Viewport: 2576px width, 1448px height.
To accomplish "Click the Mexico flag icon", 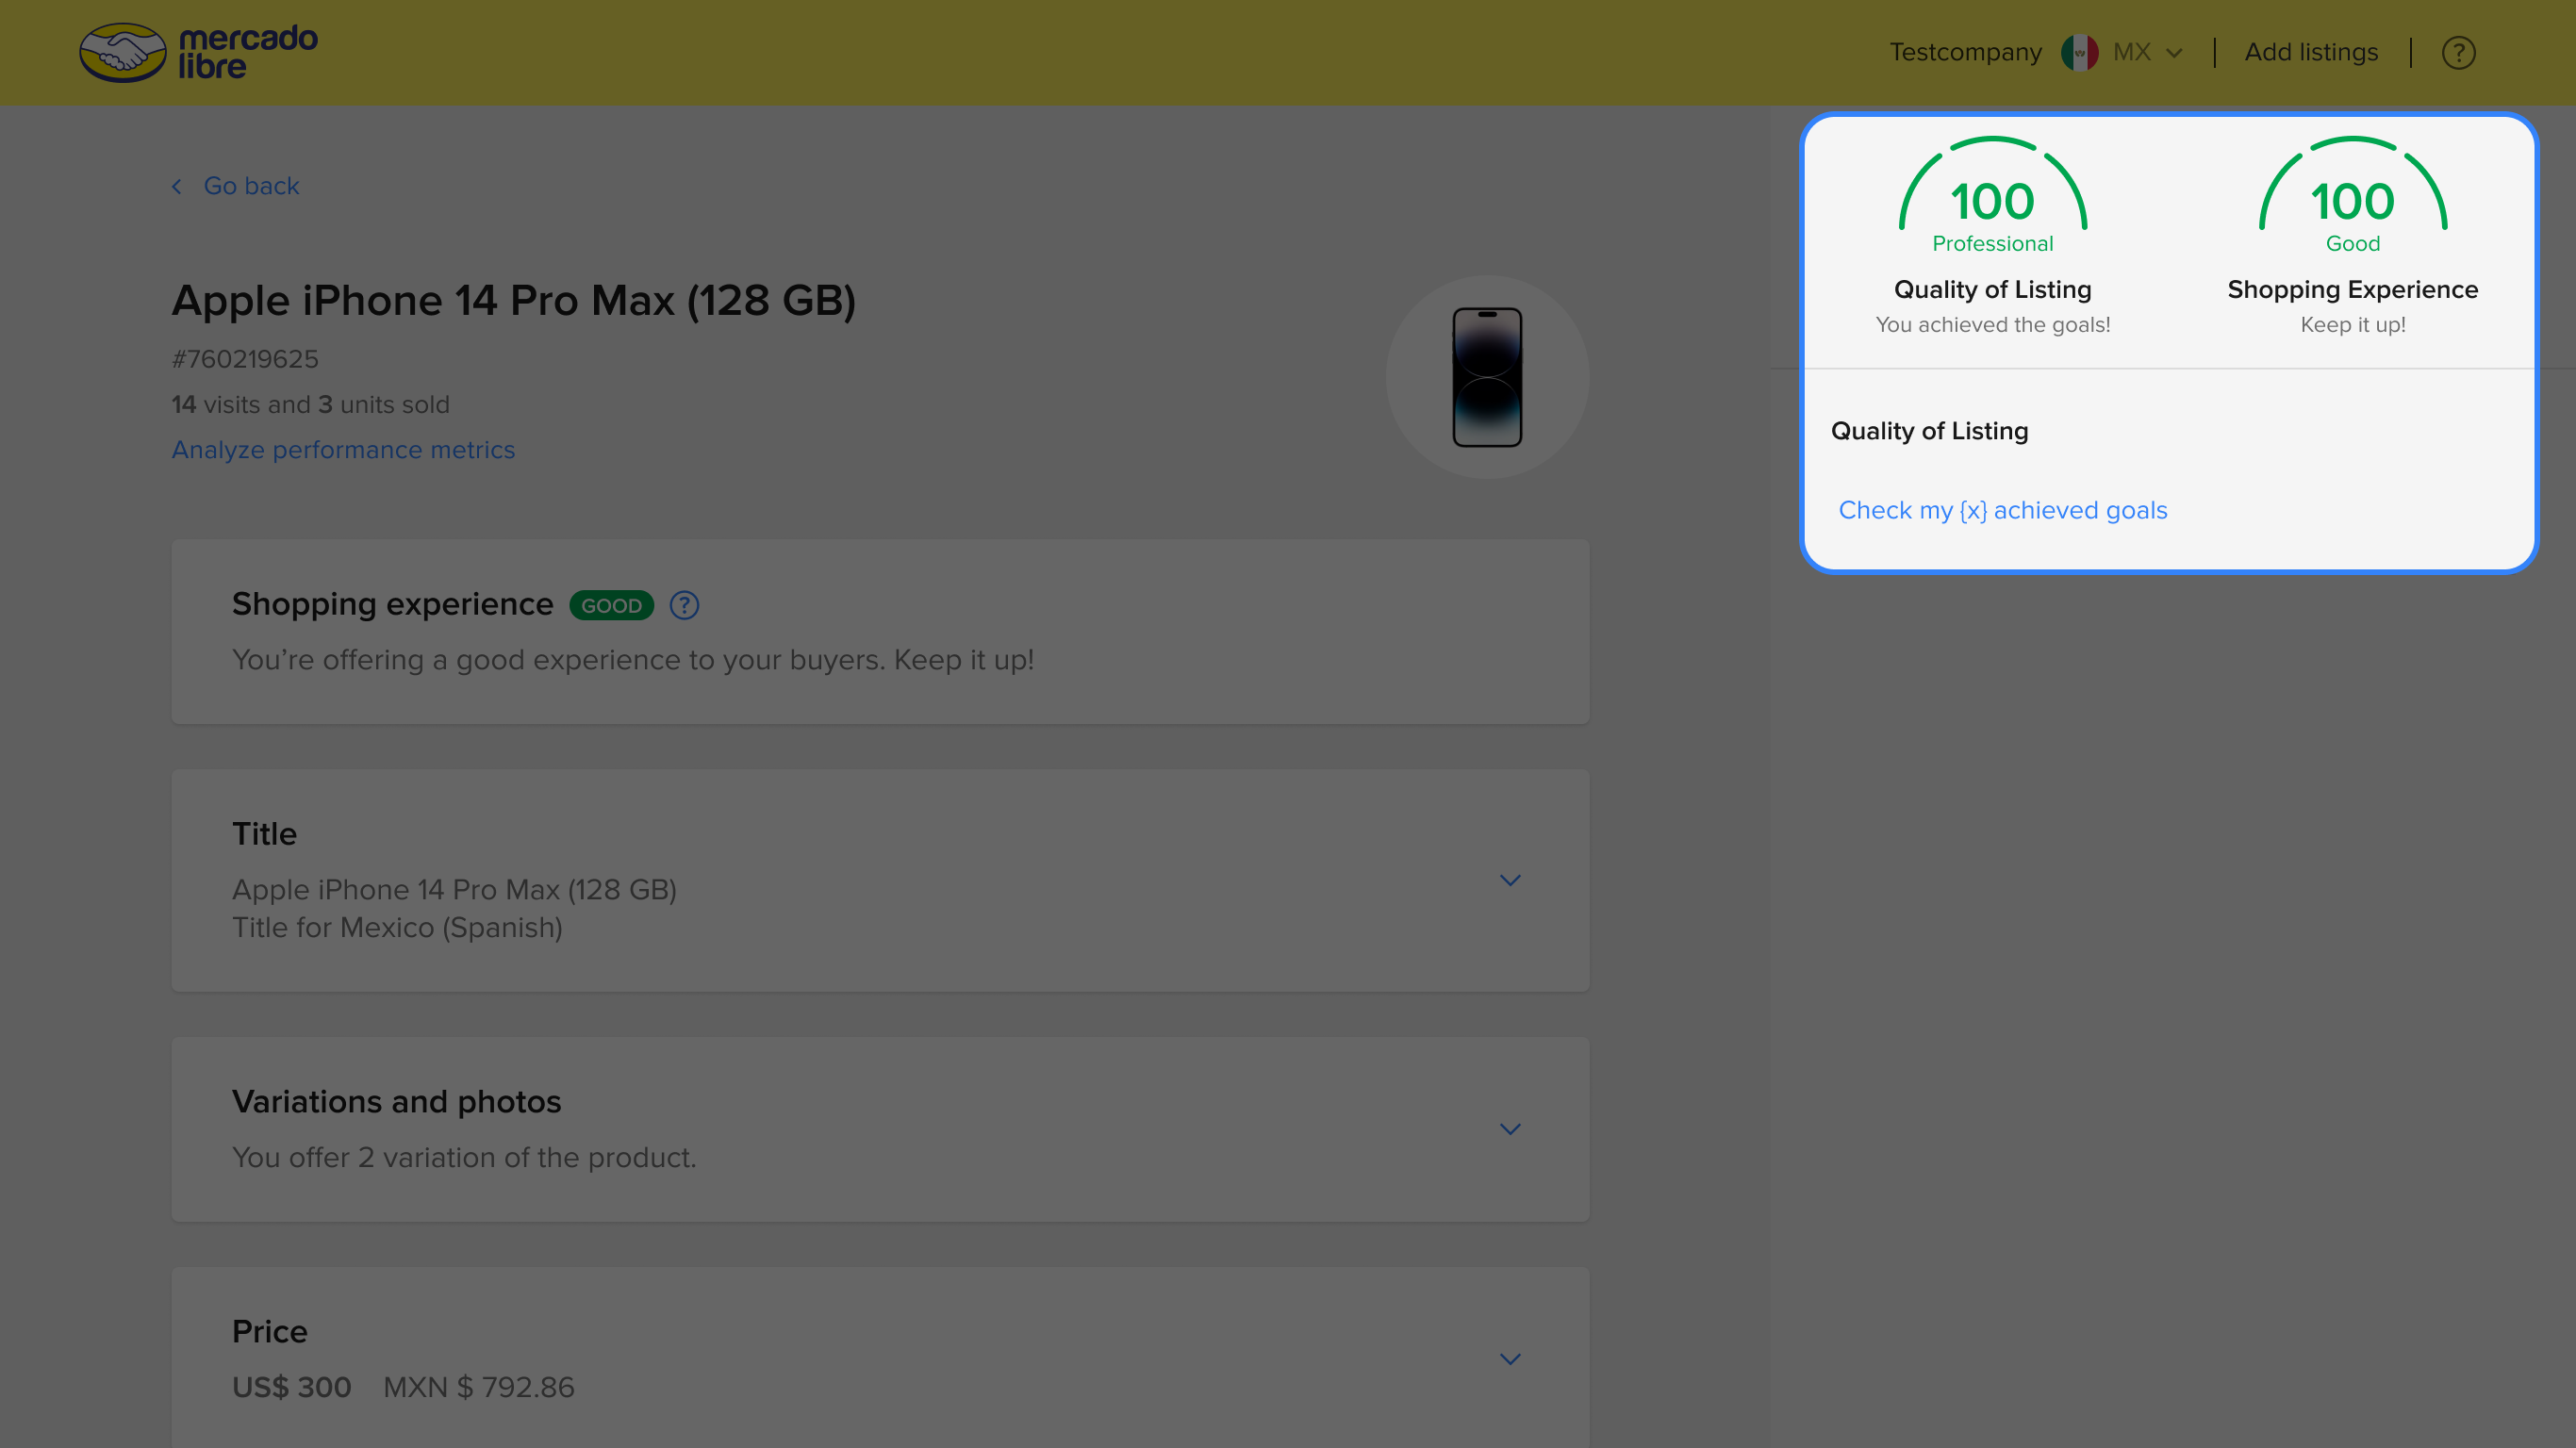I will pos(2079,52).
